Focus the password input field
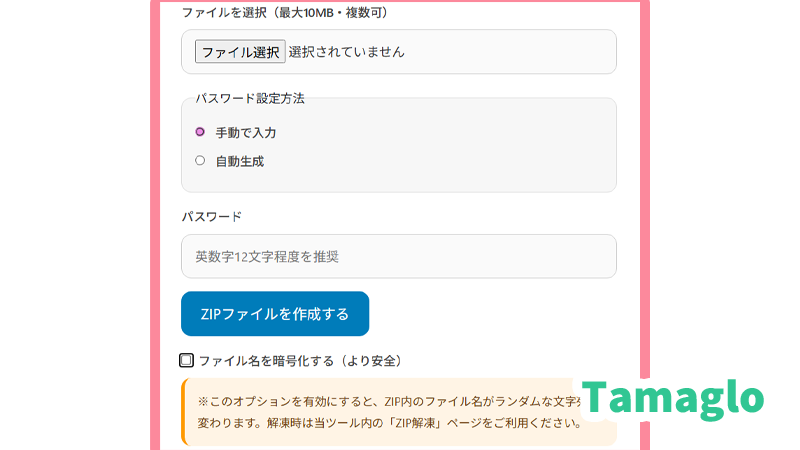Image resolution: width=800 pixels, height=450 pixels. click(x=398, y=257)
